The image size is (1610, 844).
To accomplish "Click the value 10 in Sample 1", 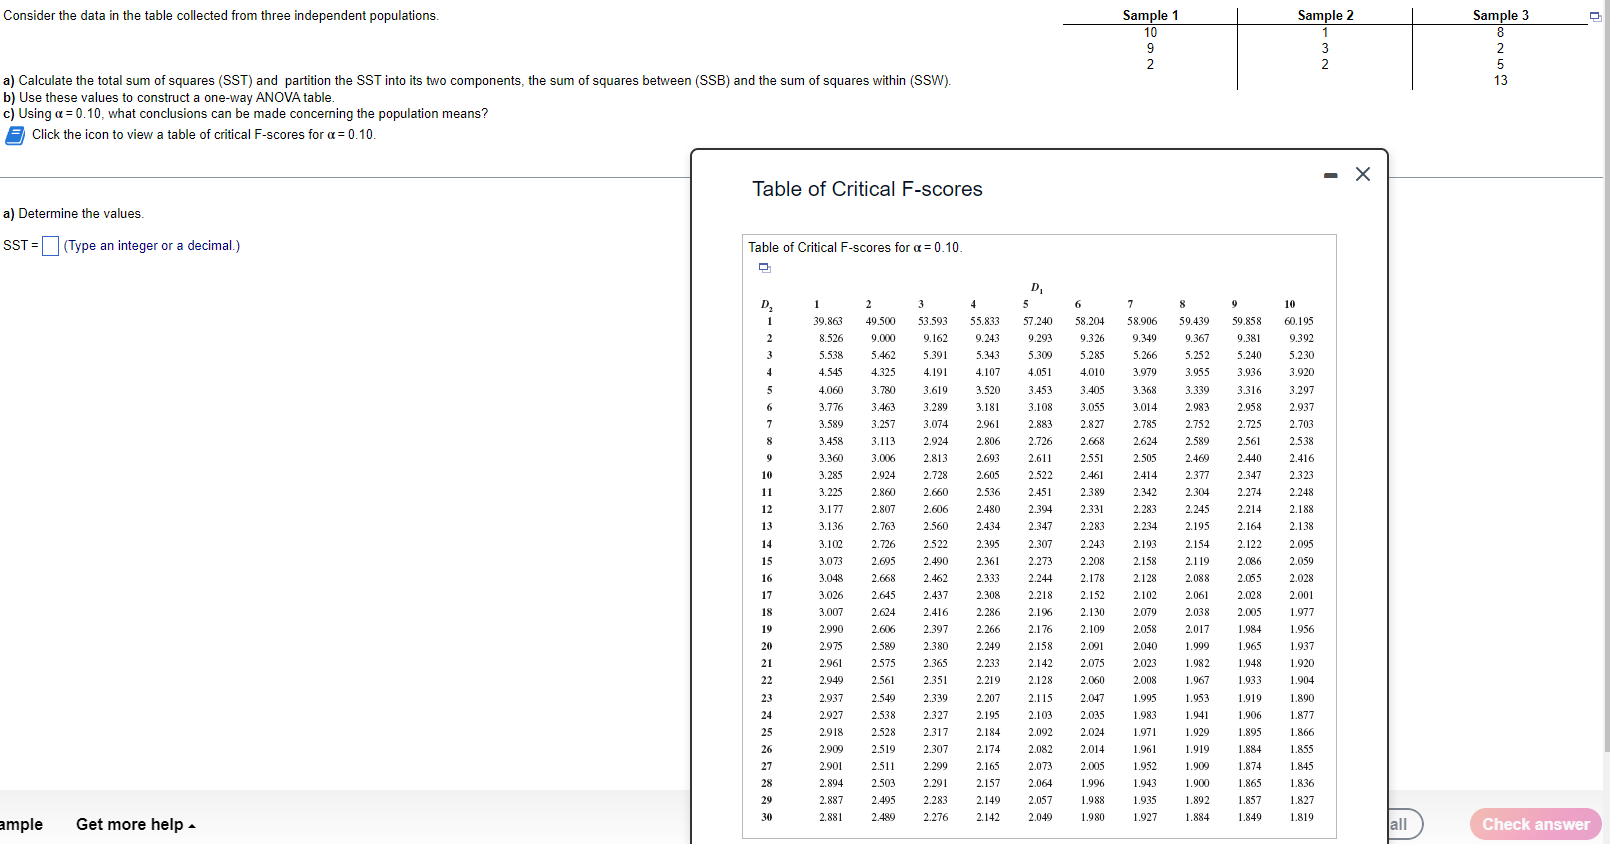I will pyautogui.click(x=1150, y=32).
